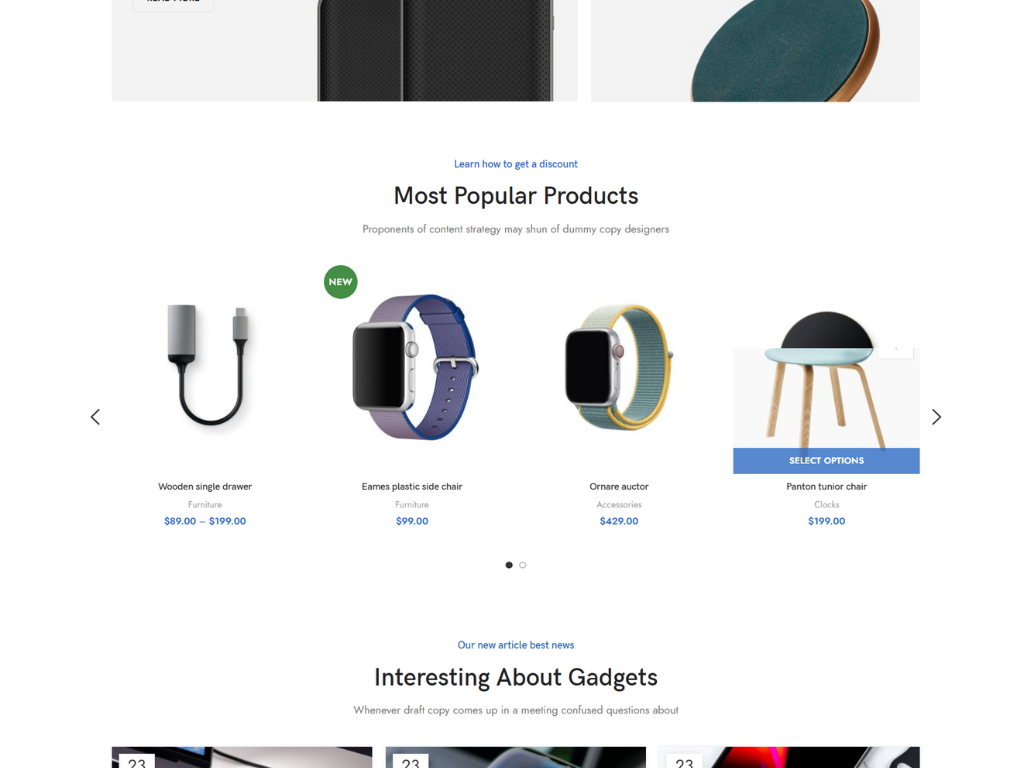Open the Panton tunior chair title link
This screenshot has width=1024, height=768.
[826, 487]
